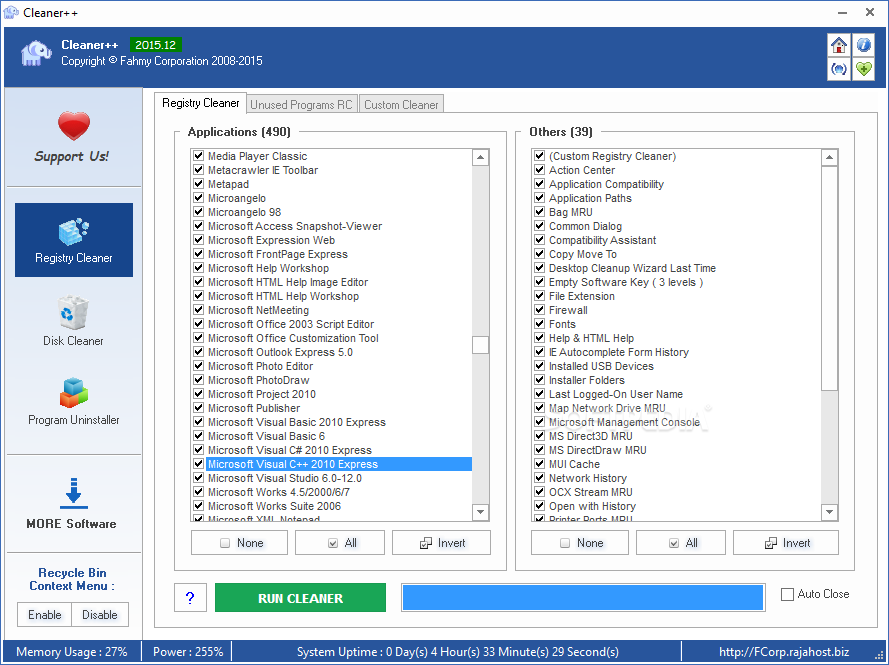Image resolution: width=889 pixels, height=665 pixels.
Task: Click None button under Others list
Action: [x=579, y=543]
